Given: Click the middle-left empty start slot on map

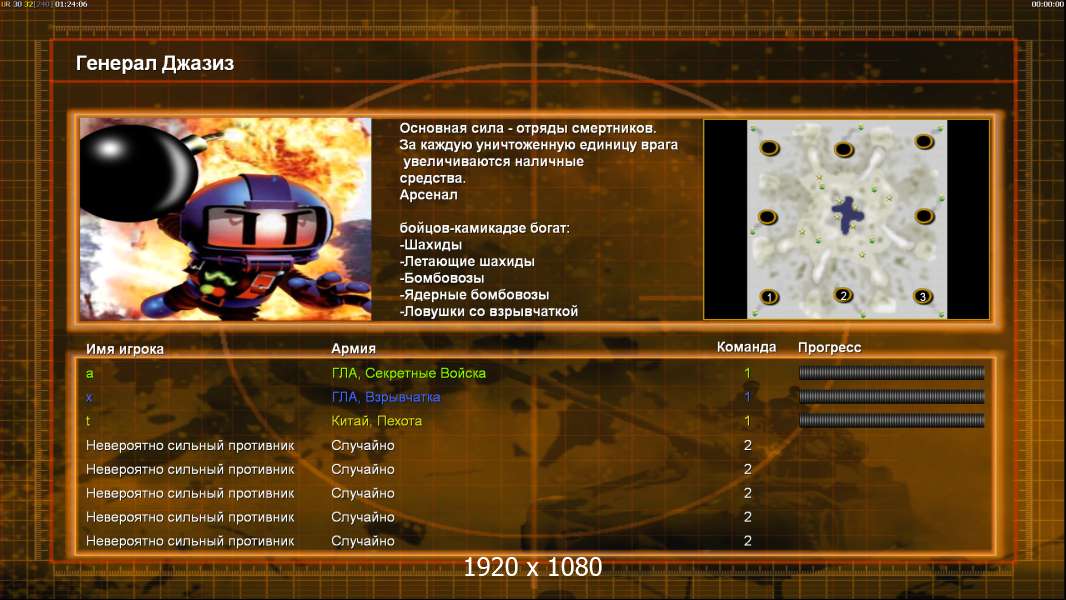Looking at the screenshot, I should [x=768, y=217].
